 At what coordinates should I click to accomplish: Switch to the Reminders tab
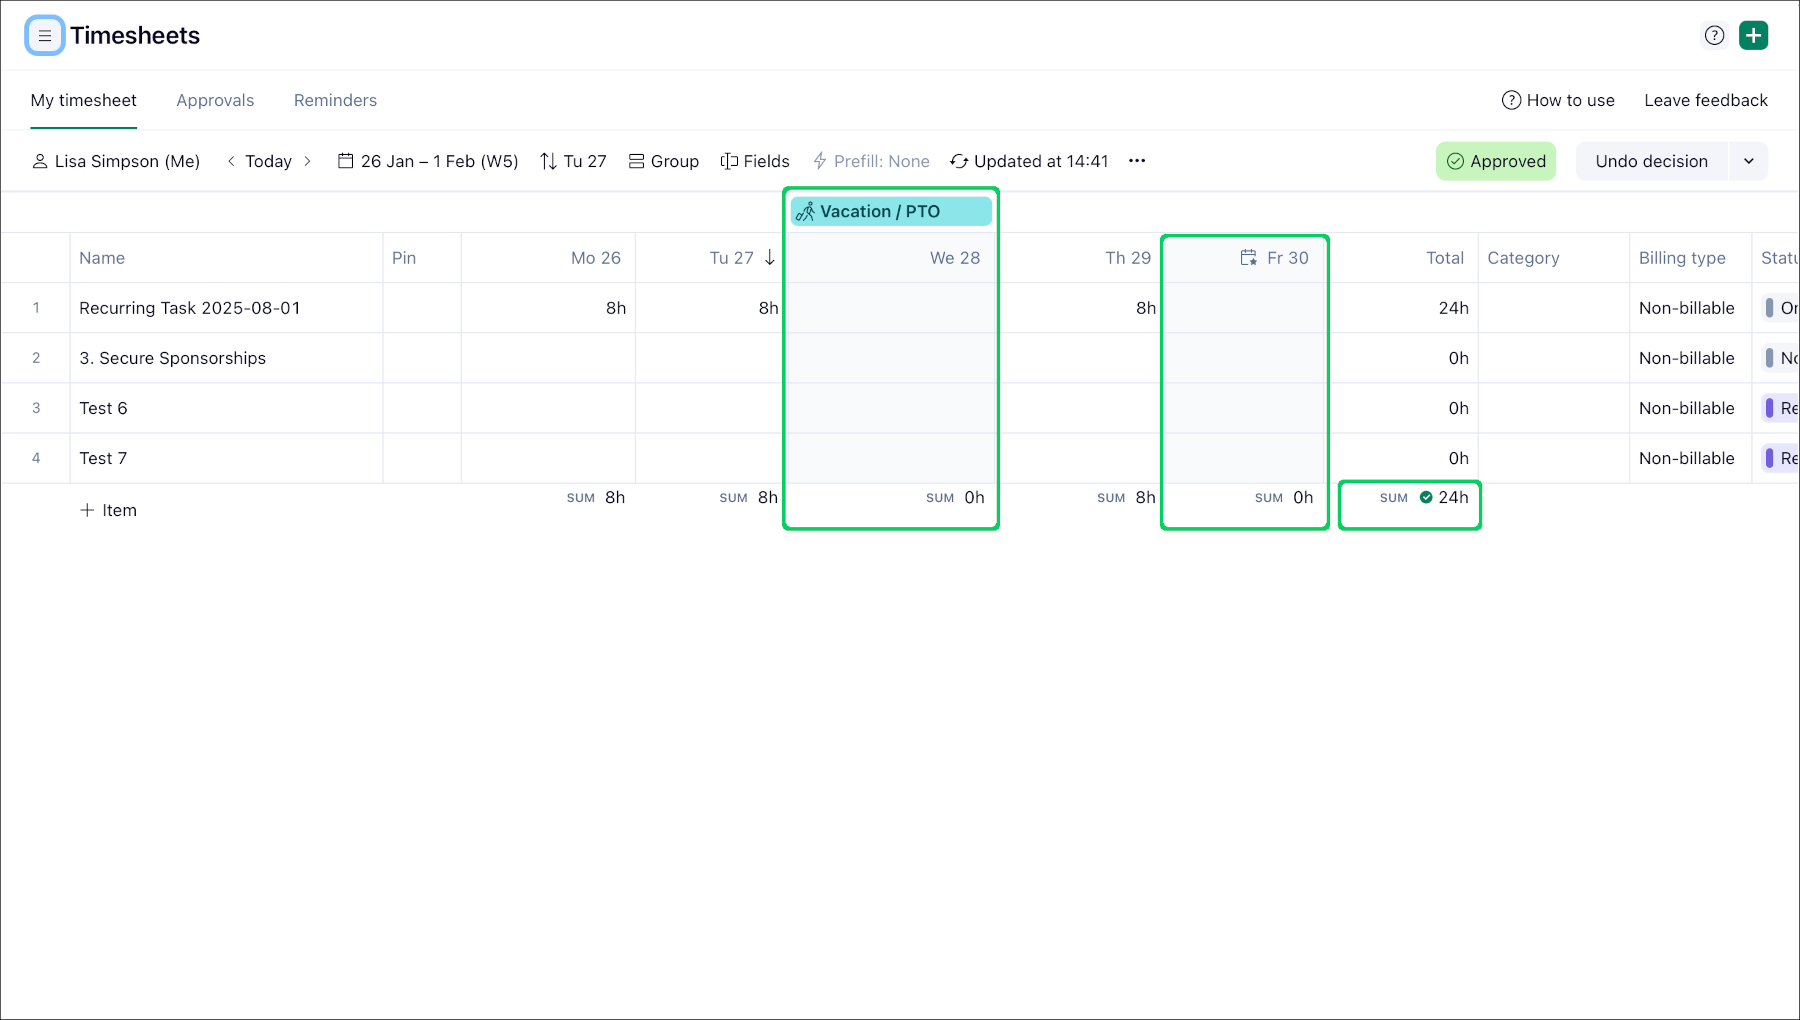[335, 100]
